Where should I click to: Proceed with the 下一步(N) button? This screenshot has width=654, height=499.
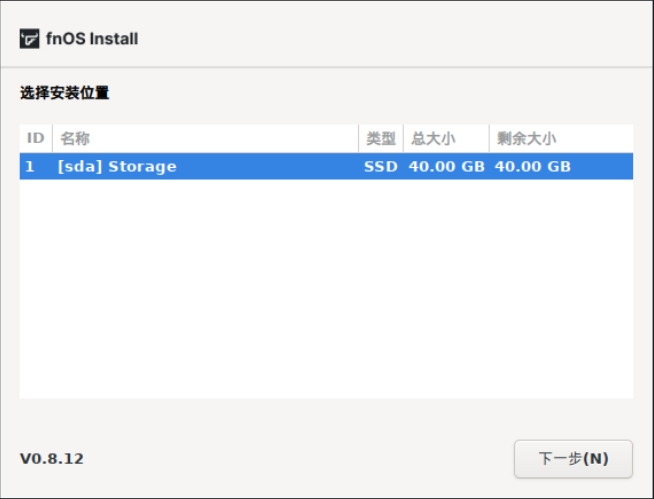pyautogui.click(x=574, y=459)
